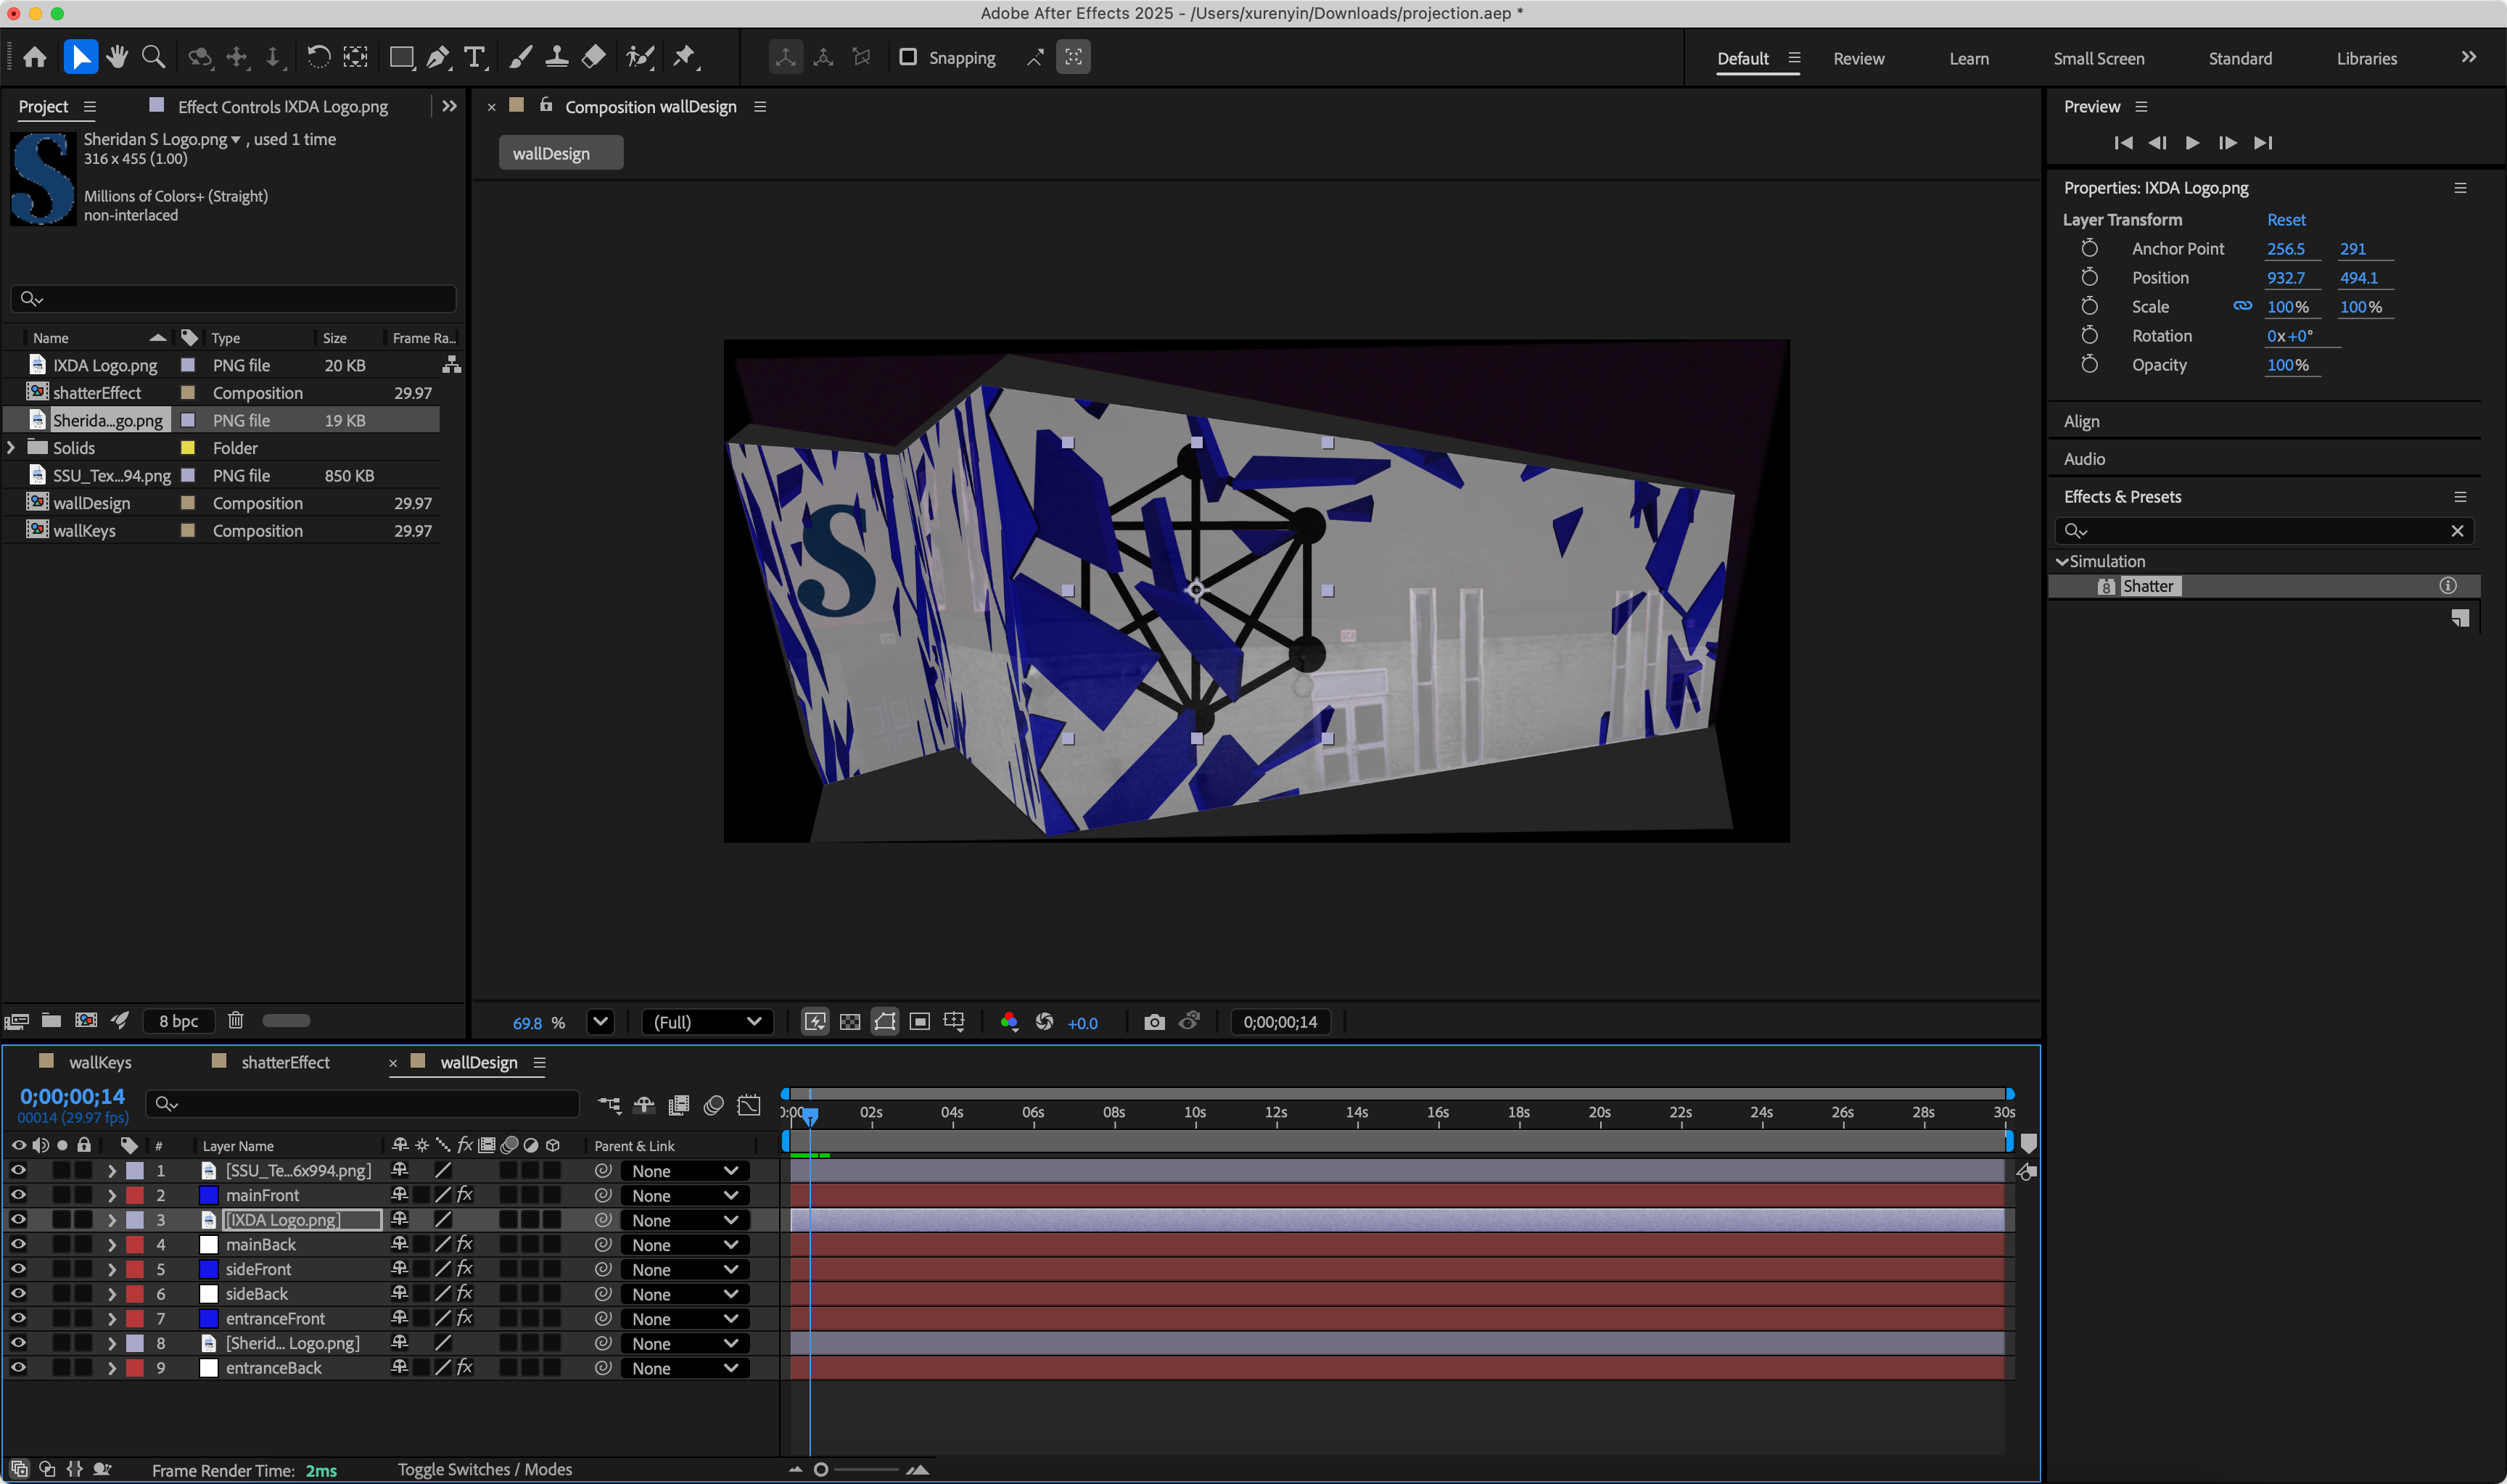Enable Snapping in the toolbar
This screenshot has height=1484, width=2507.
908,57
